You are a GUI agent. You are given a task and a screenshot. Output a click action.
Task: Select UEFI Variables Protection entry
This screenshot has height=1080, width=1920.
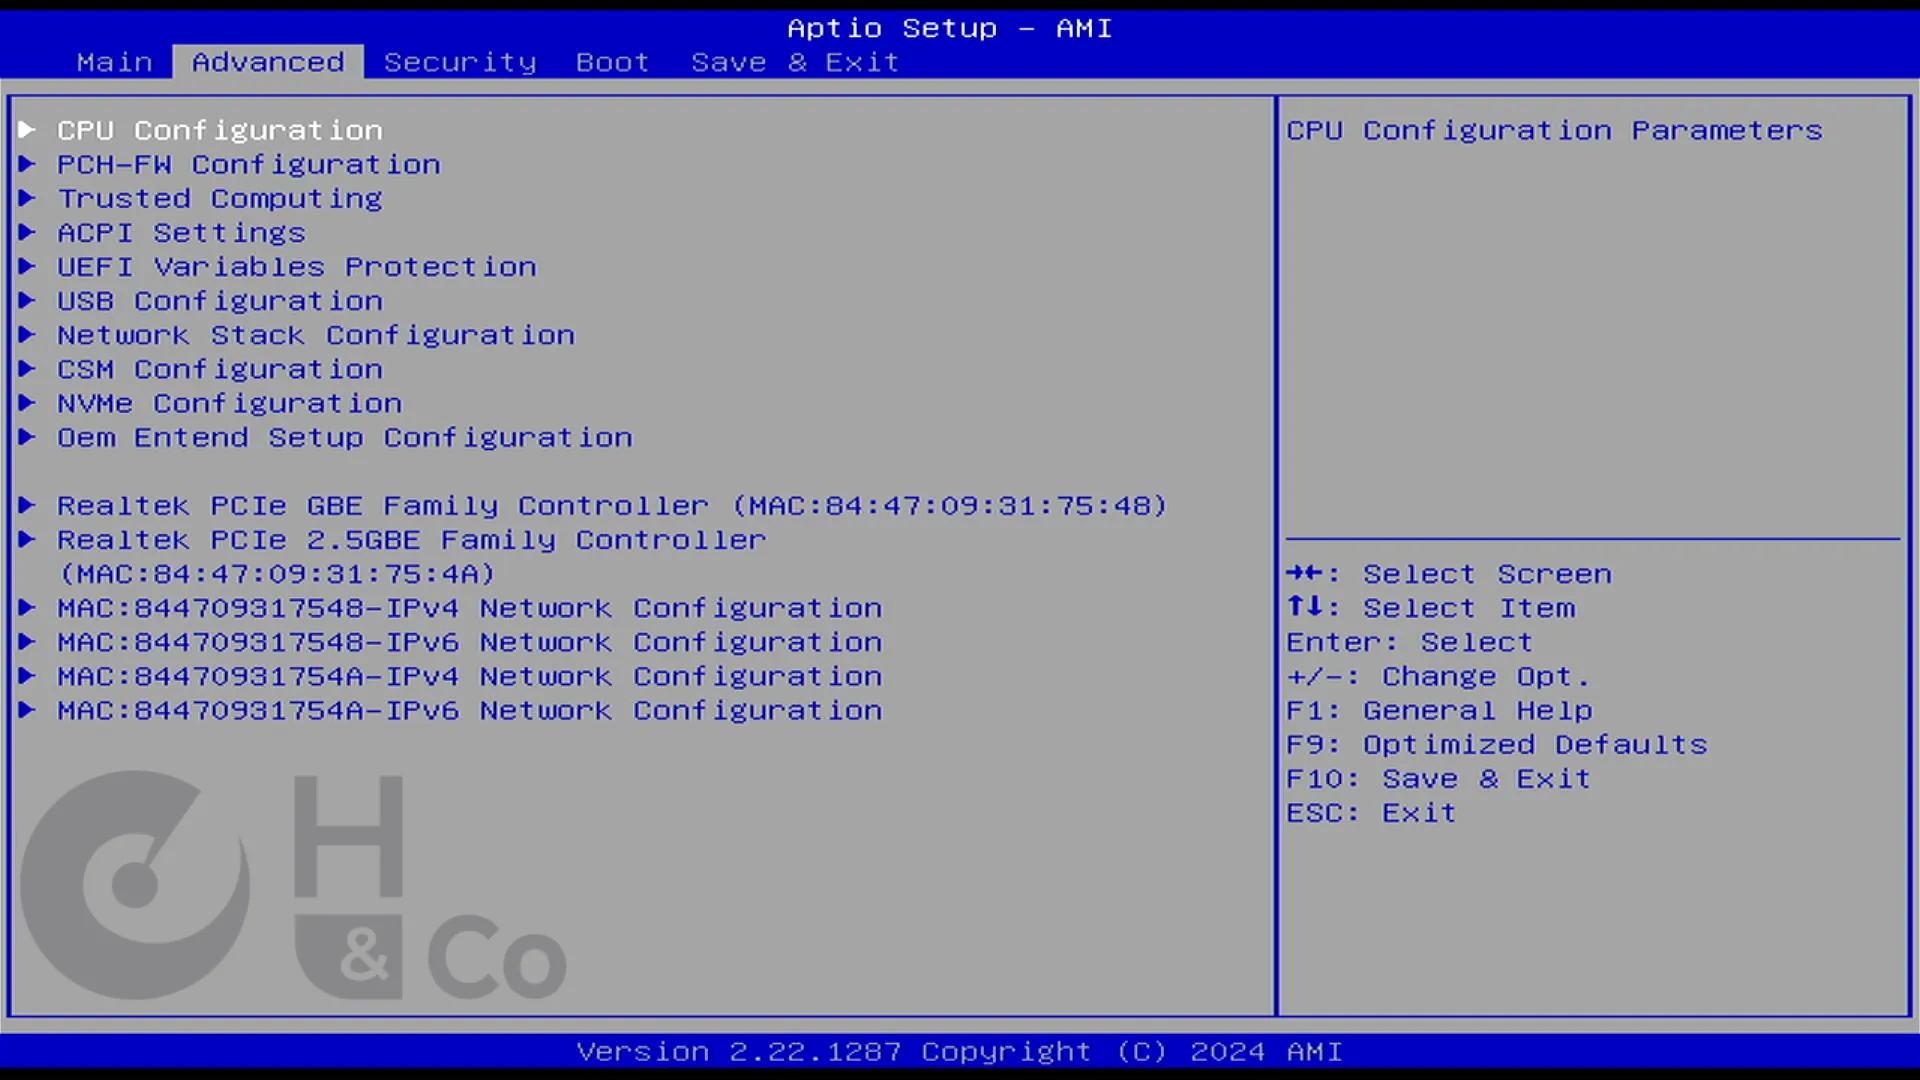(x=295, y=266)
